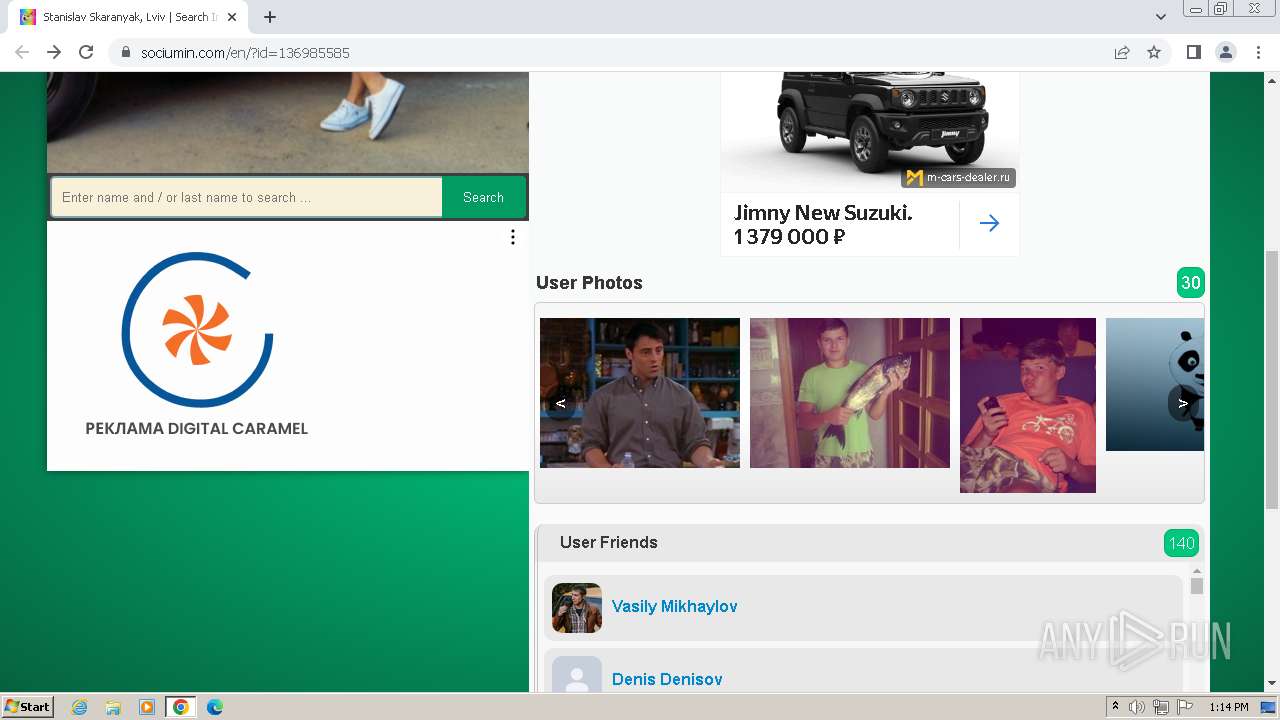
Task: Click the page vertical scrollbar thumb
Action: click(x=1272, y=380)
